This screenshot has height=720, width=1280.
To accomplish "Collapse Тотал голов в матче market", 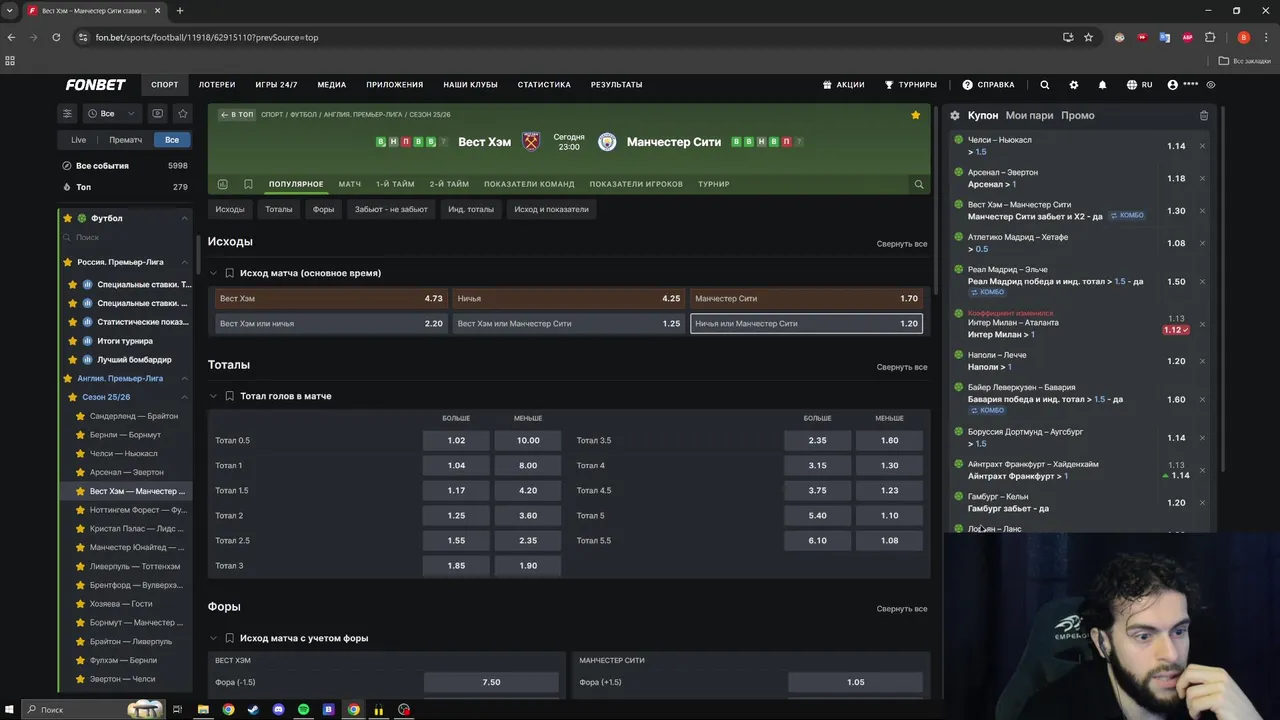I will coord(213,396).
